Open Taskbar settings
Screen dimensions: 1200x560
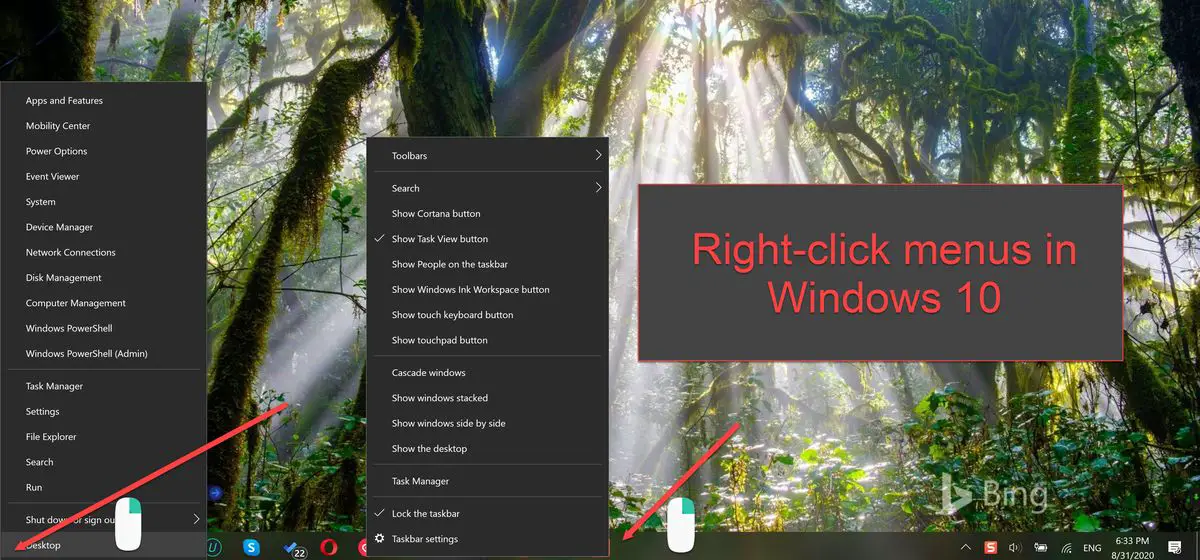click(487, 539)
